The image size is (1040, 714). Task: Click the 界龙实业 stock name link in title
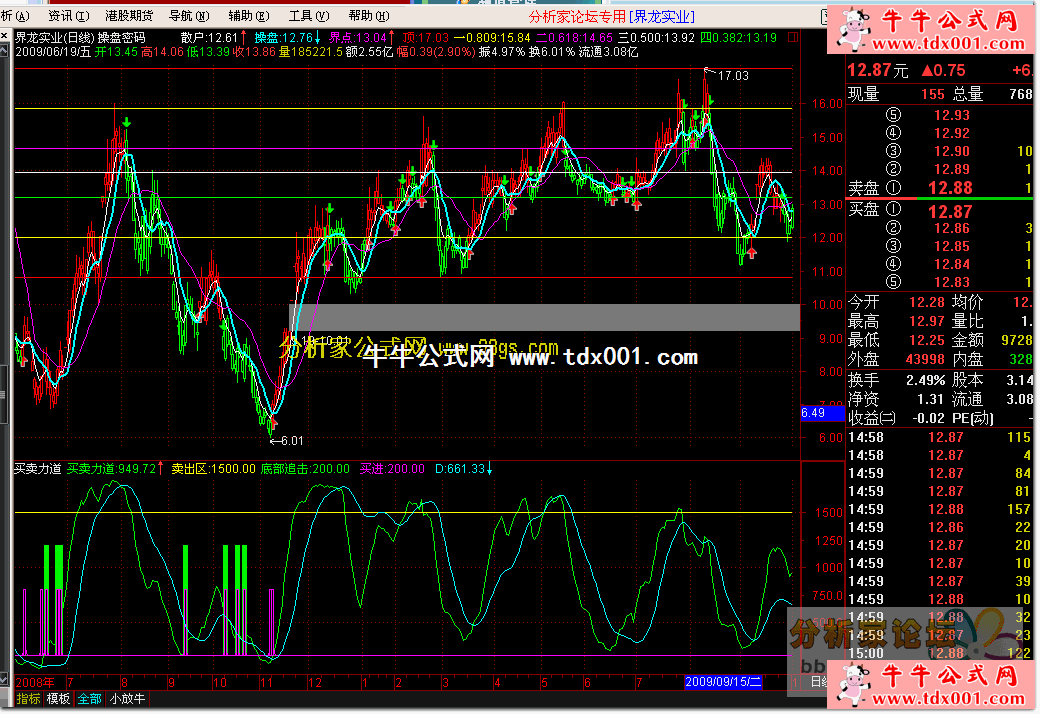point(662,16)
